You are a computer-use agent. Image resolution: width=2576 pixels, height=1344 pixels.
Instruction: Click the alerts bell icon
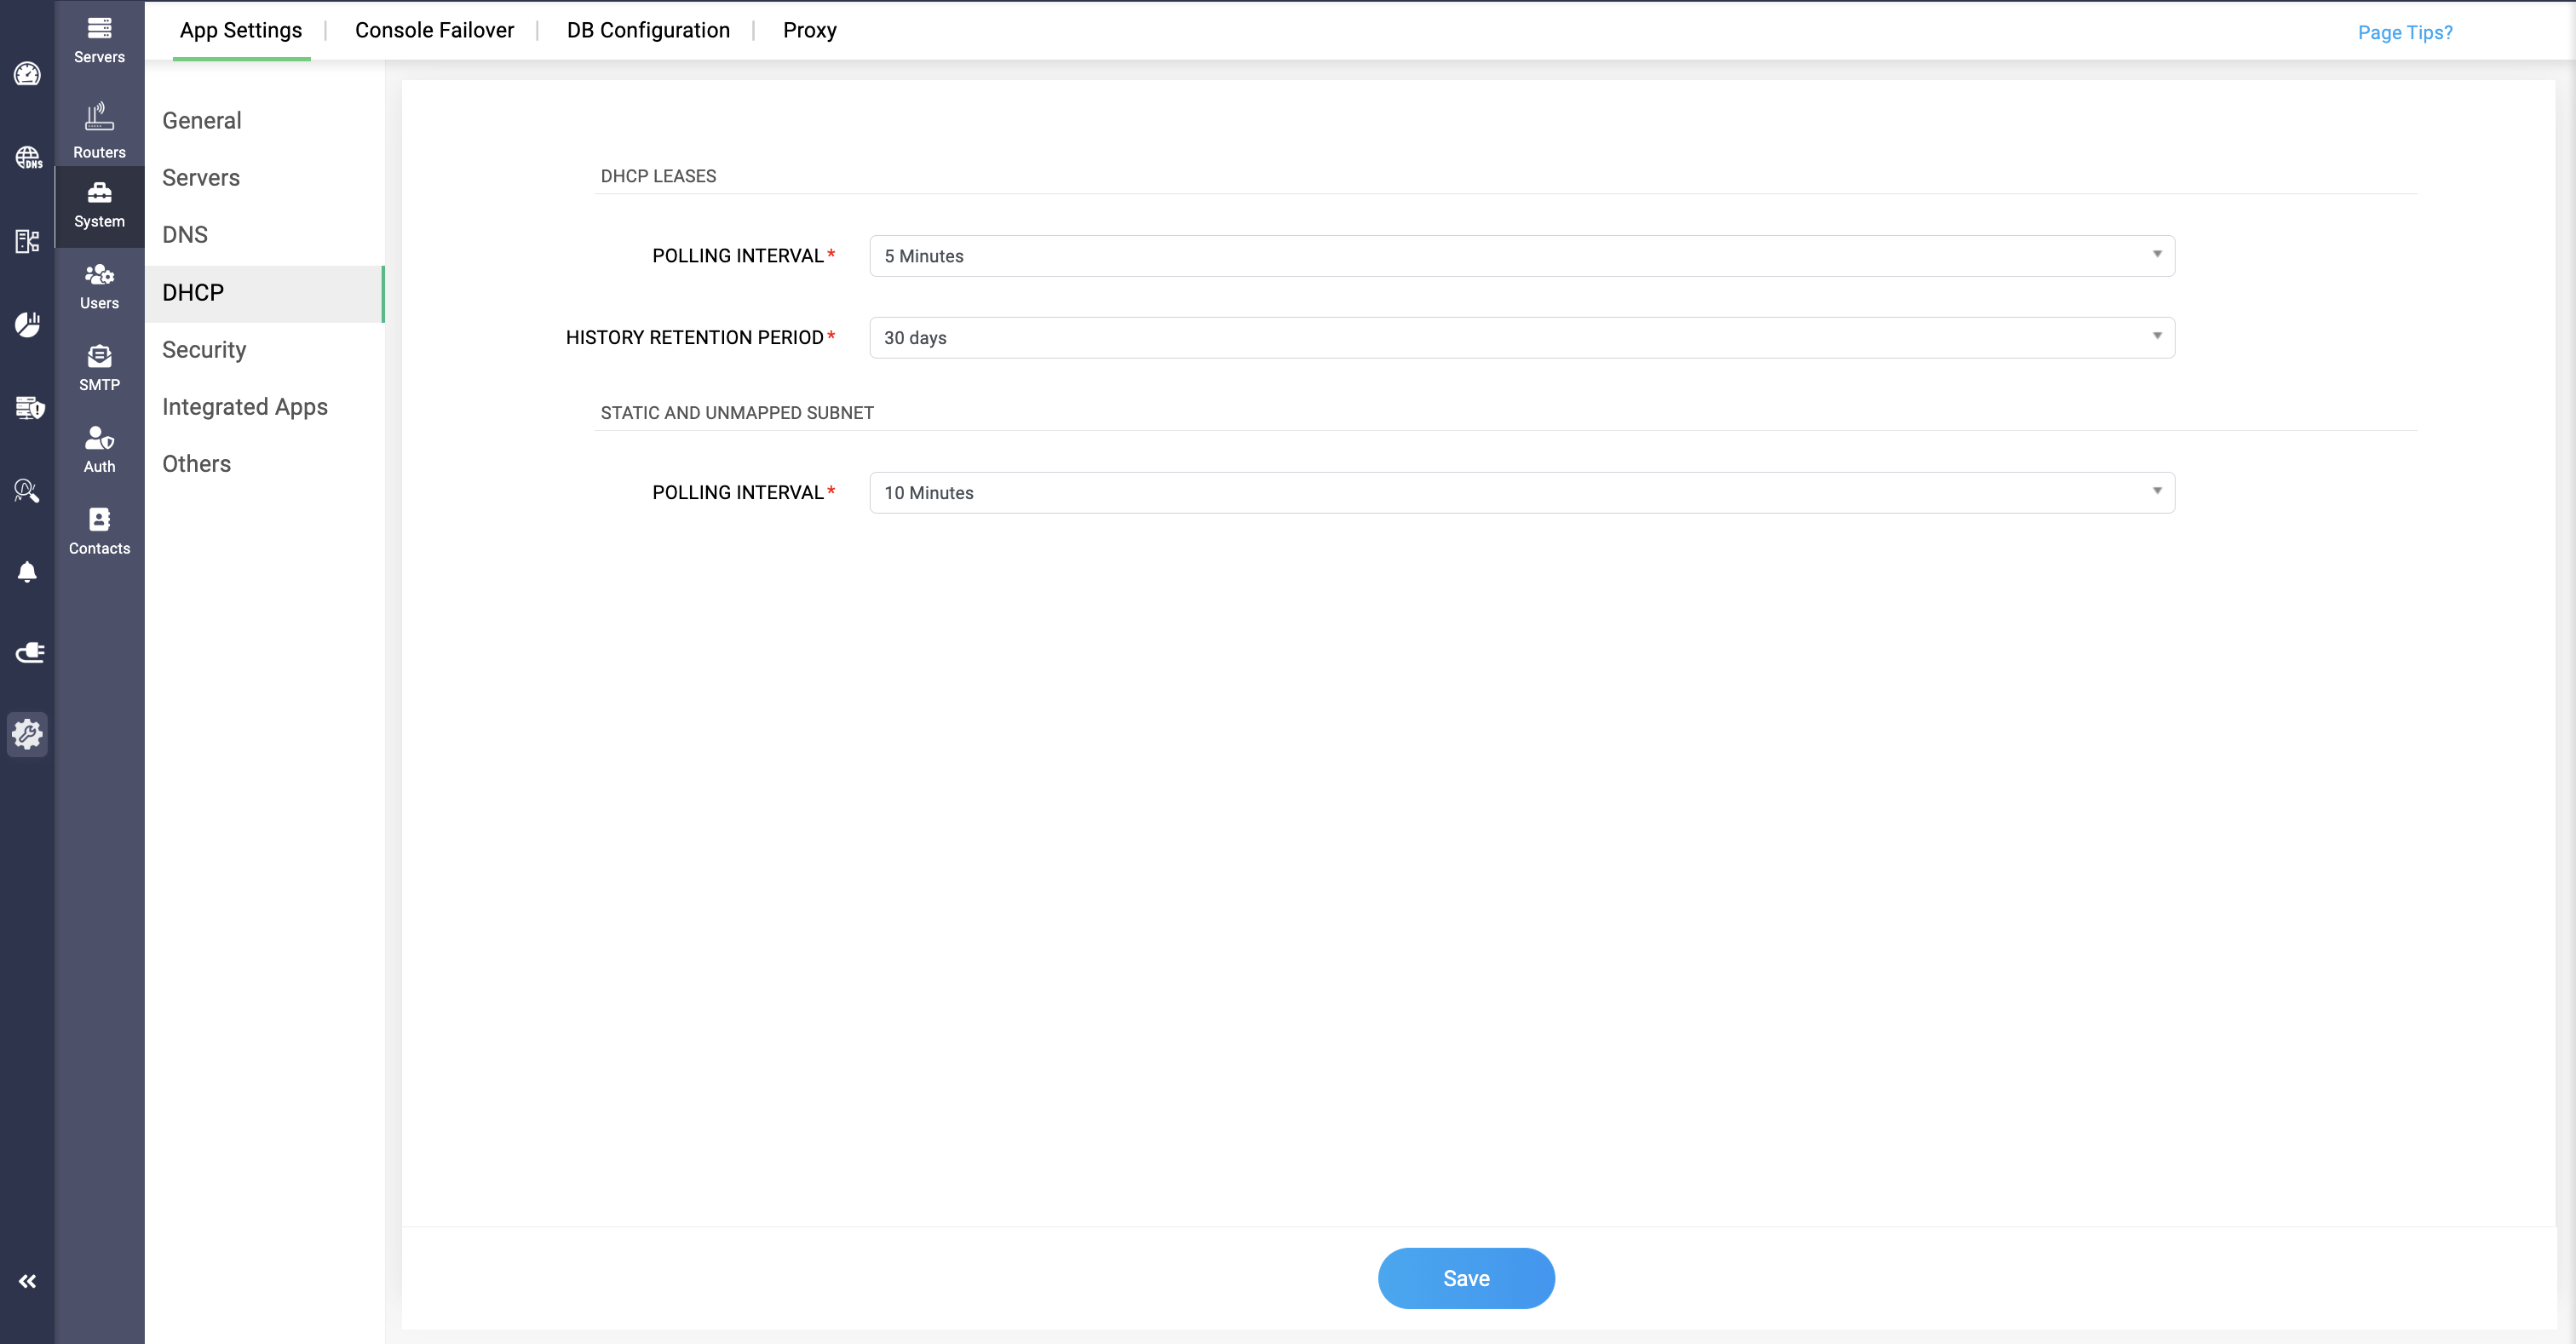pos(27,571)
